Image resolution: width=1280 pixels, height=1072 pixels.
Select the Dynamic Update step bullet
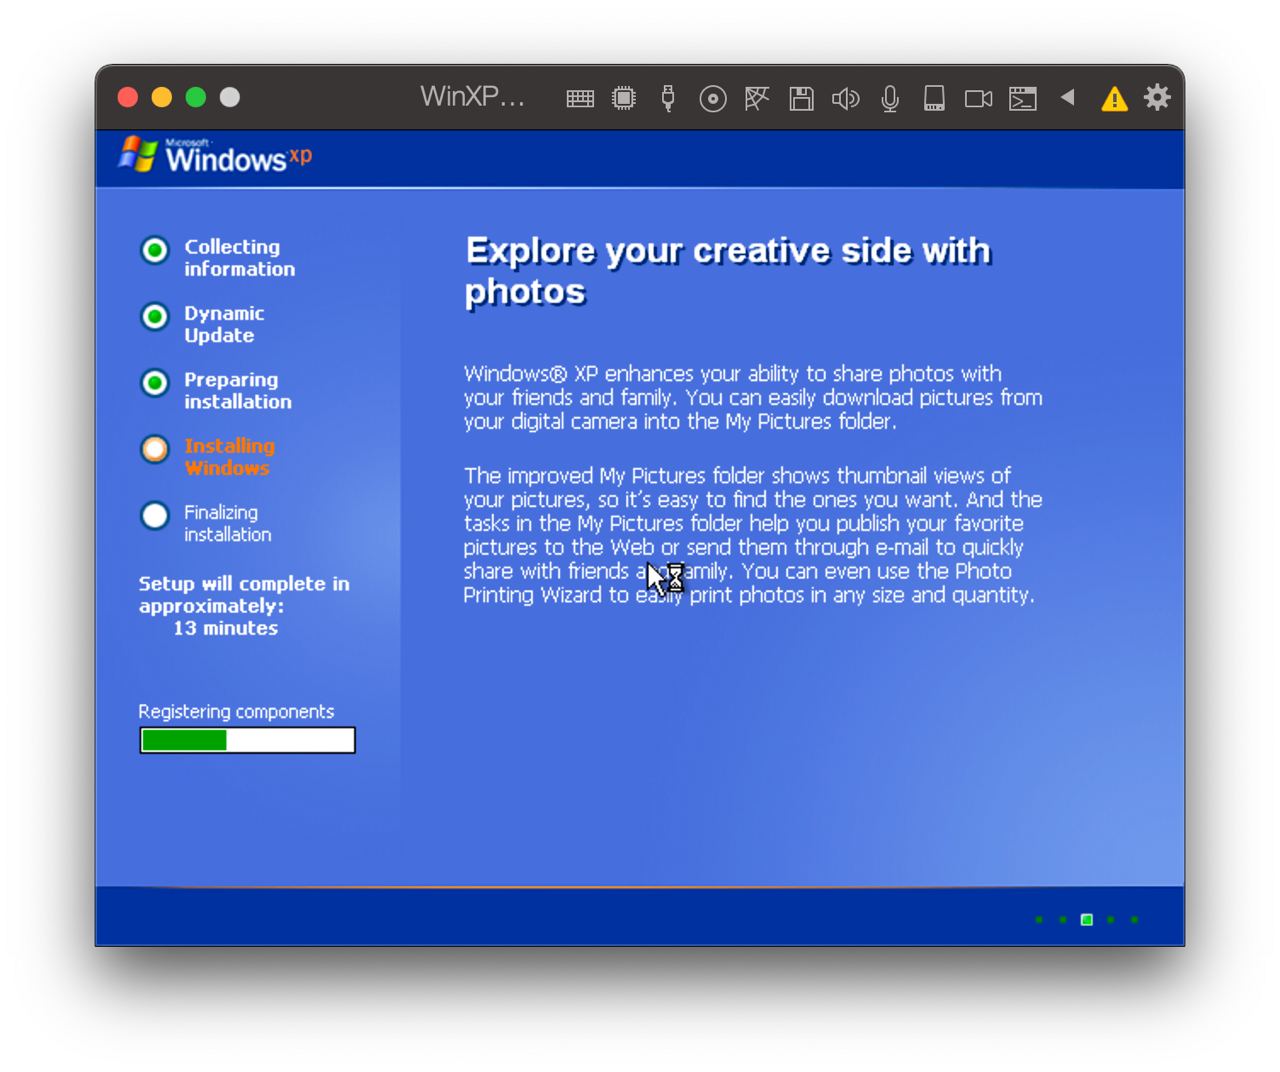pyautogui.click(x=155, y=317)
